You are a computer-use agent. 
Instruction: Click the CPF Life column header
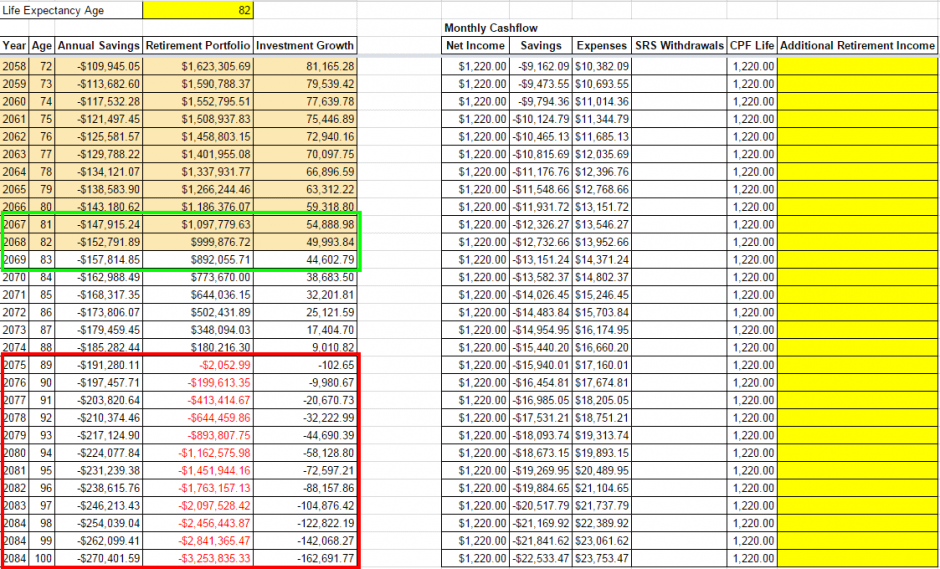[752, 46]
